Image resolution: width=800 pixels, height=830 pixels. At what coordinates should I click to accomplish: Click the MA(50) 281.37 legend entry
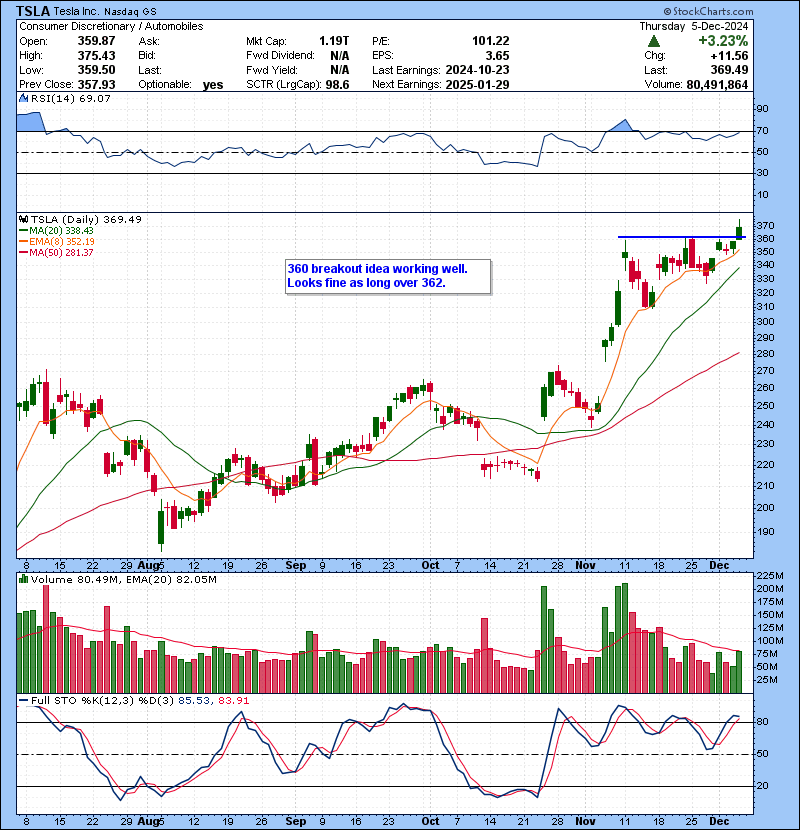coord(61,253)
